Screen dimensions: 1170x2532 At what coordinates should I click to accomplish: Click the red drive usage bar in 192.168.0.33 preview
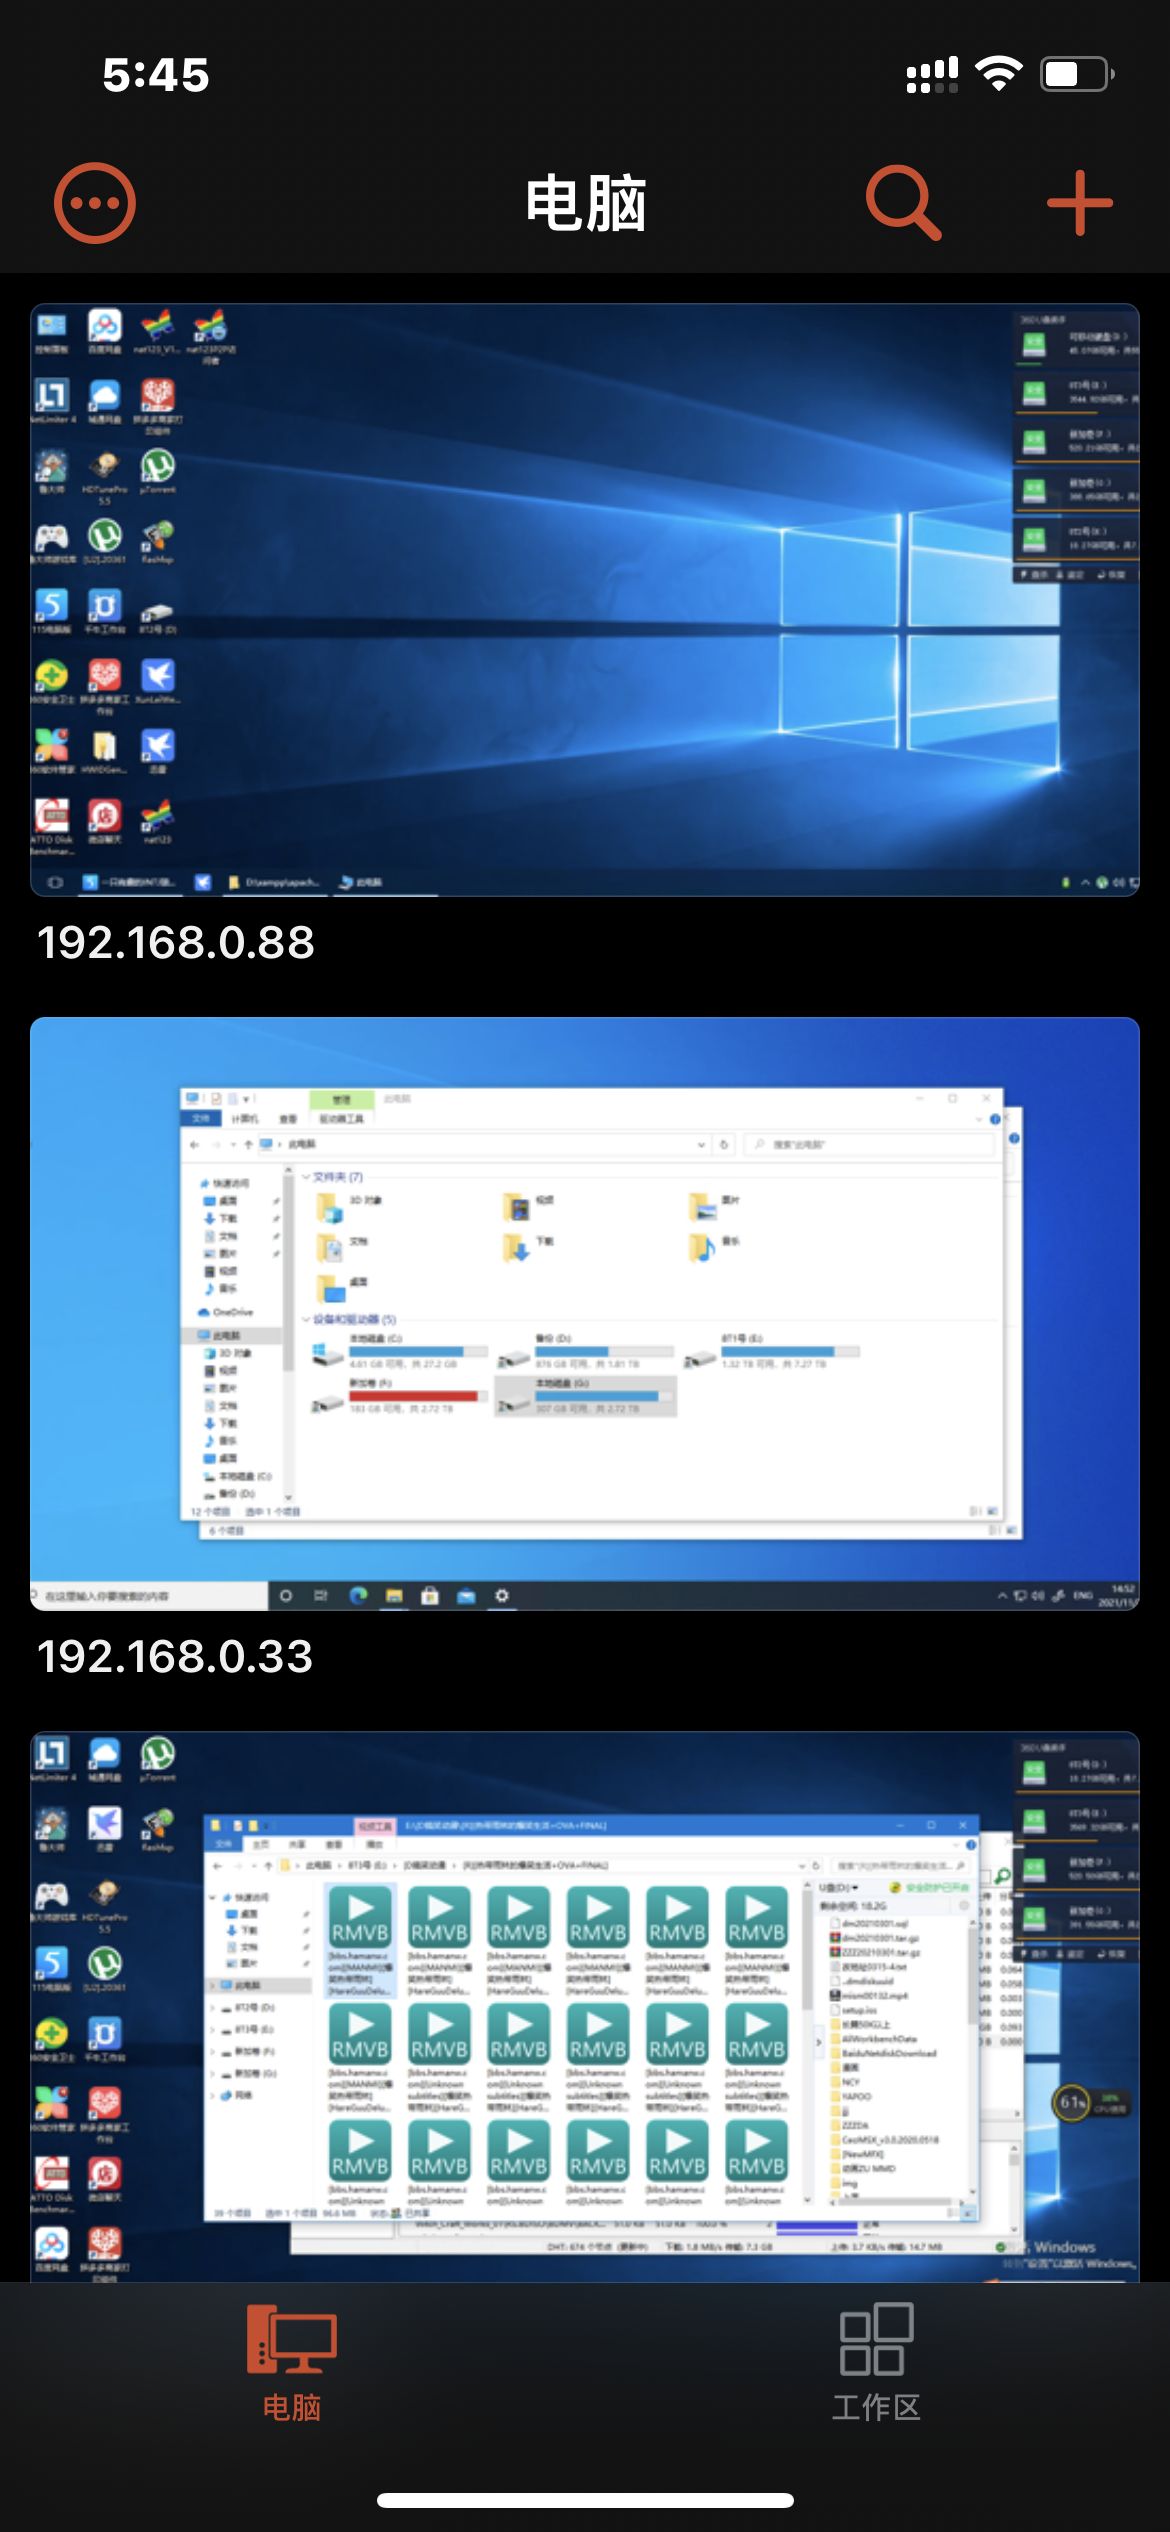tap(413, 1396)
